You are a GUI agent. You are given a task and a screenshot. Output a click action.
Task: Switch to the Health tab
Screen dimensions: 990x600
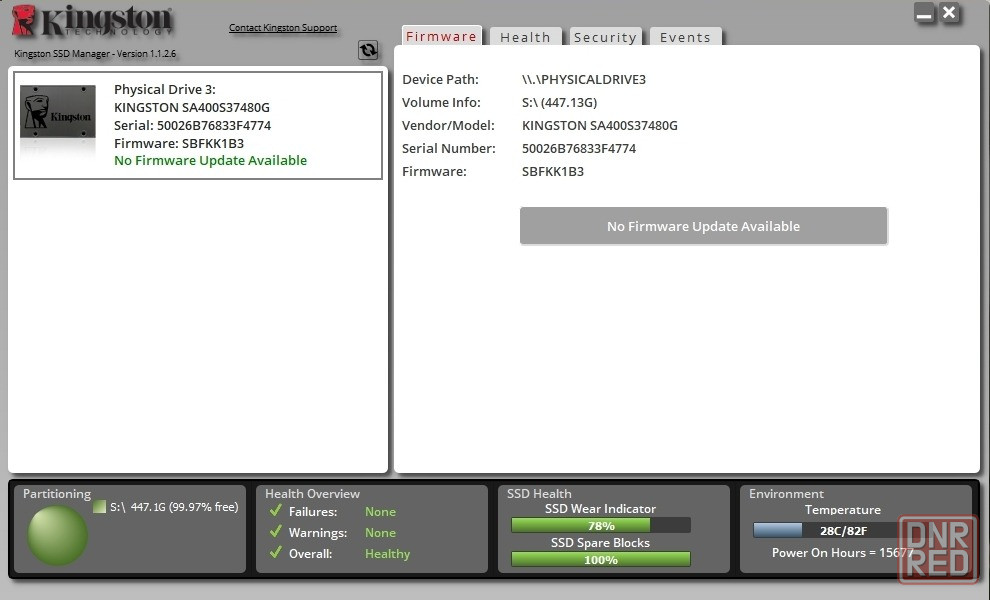[525, 37]
